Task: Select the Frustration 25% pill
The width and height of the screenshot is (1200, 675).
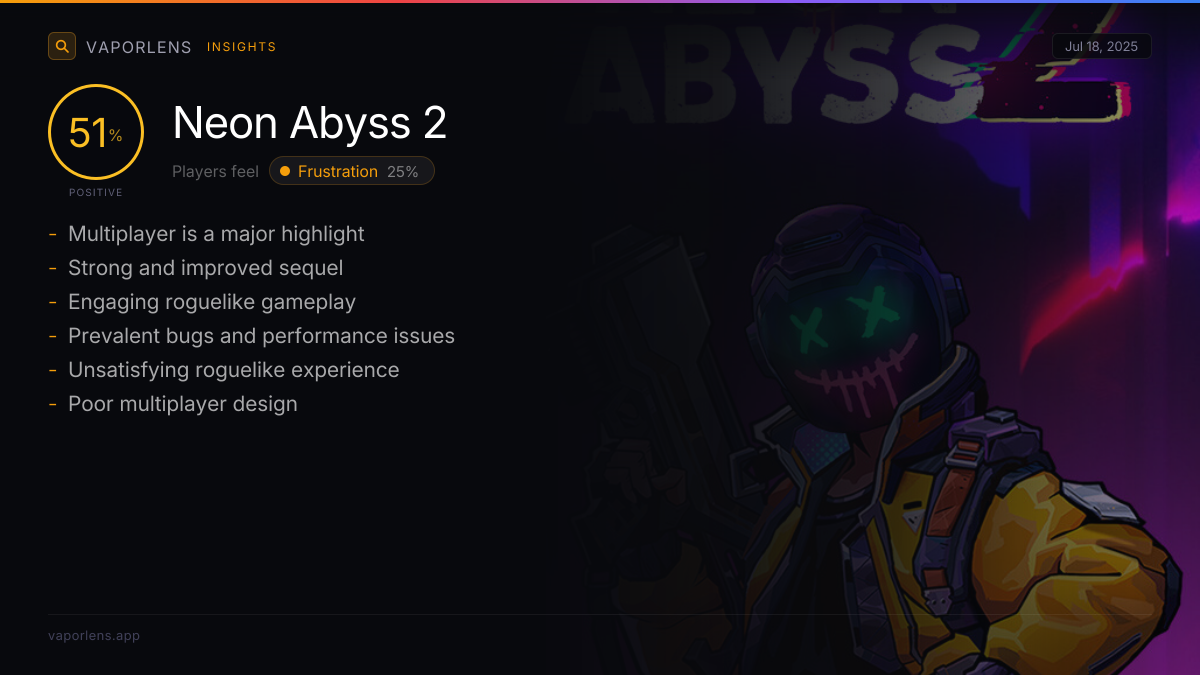Action: click(352, 171)
